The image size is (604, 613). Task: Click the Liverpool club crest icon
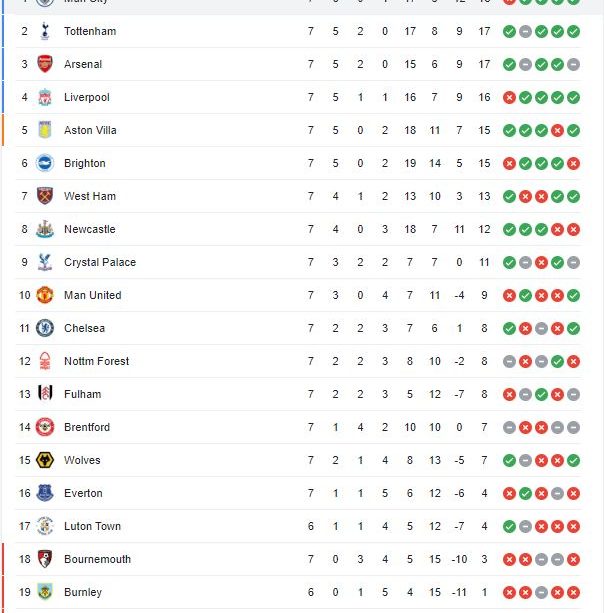(45, 97)
